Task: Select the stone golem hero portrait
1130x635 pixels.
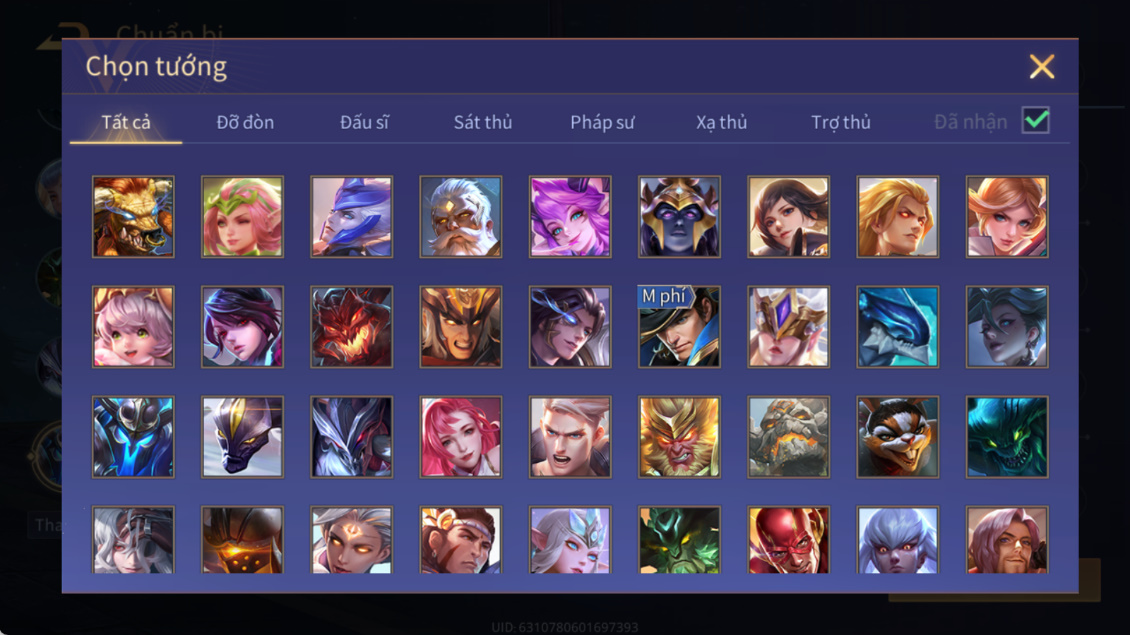Action: (788, 437)
